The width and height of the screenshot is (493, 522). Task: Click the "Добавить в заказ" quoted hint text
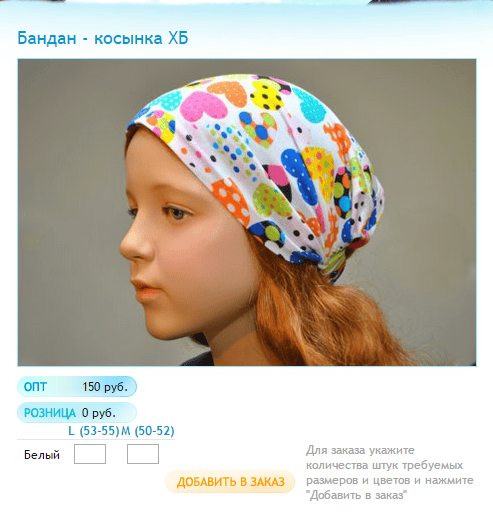pyautogui.click(x=356, y=495)
